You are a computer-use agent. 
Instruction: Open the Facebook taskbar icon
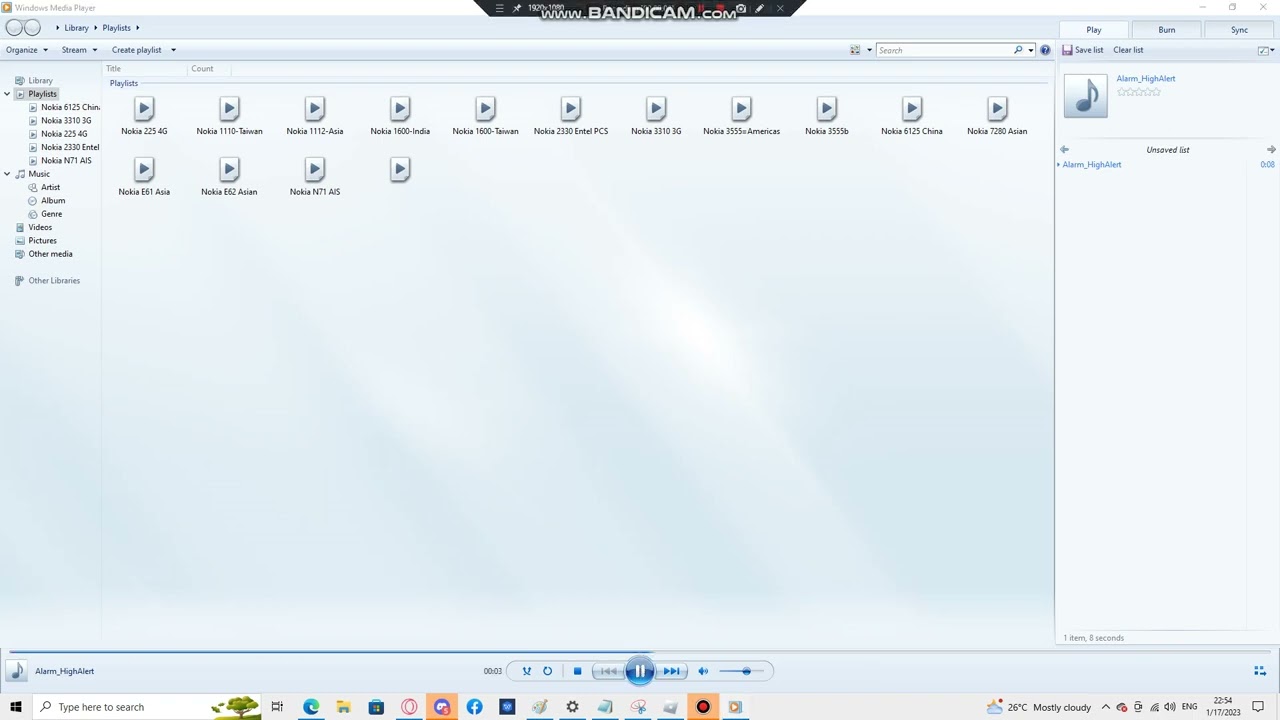[x=474, y=707]
